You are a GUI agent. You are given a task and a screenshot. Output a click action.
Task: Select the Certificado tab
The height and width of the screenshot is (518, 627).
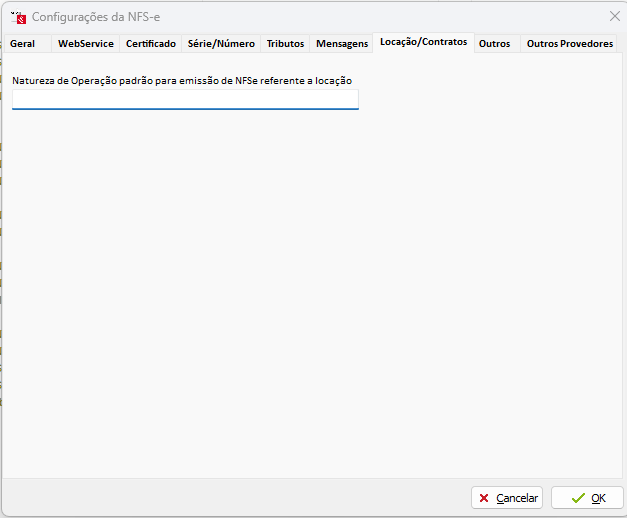pos(150,44)
